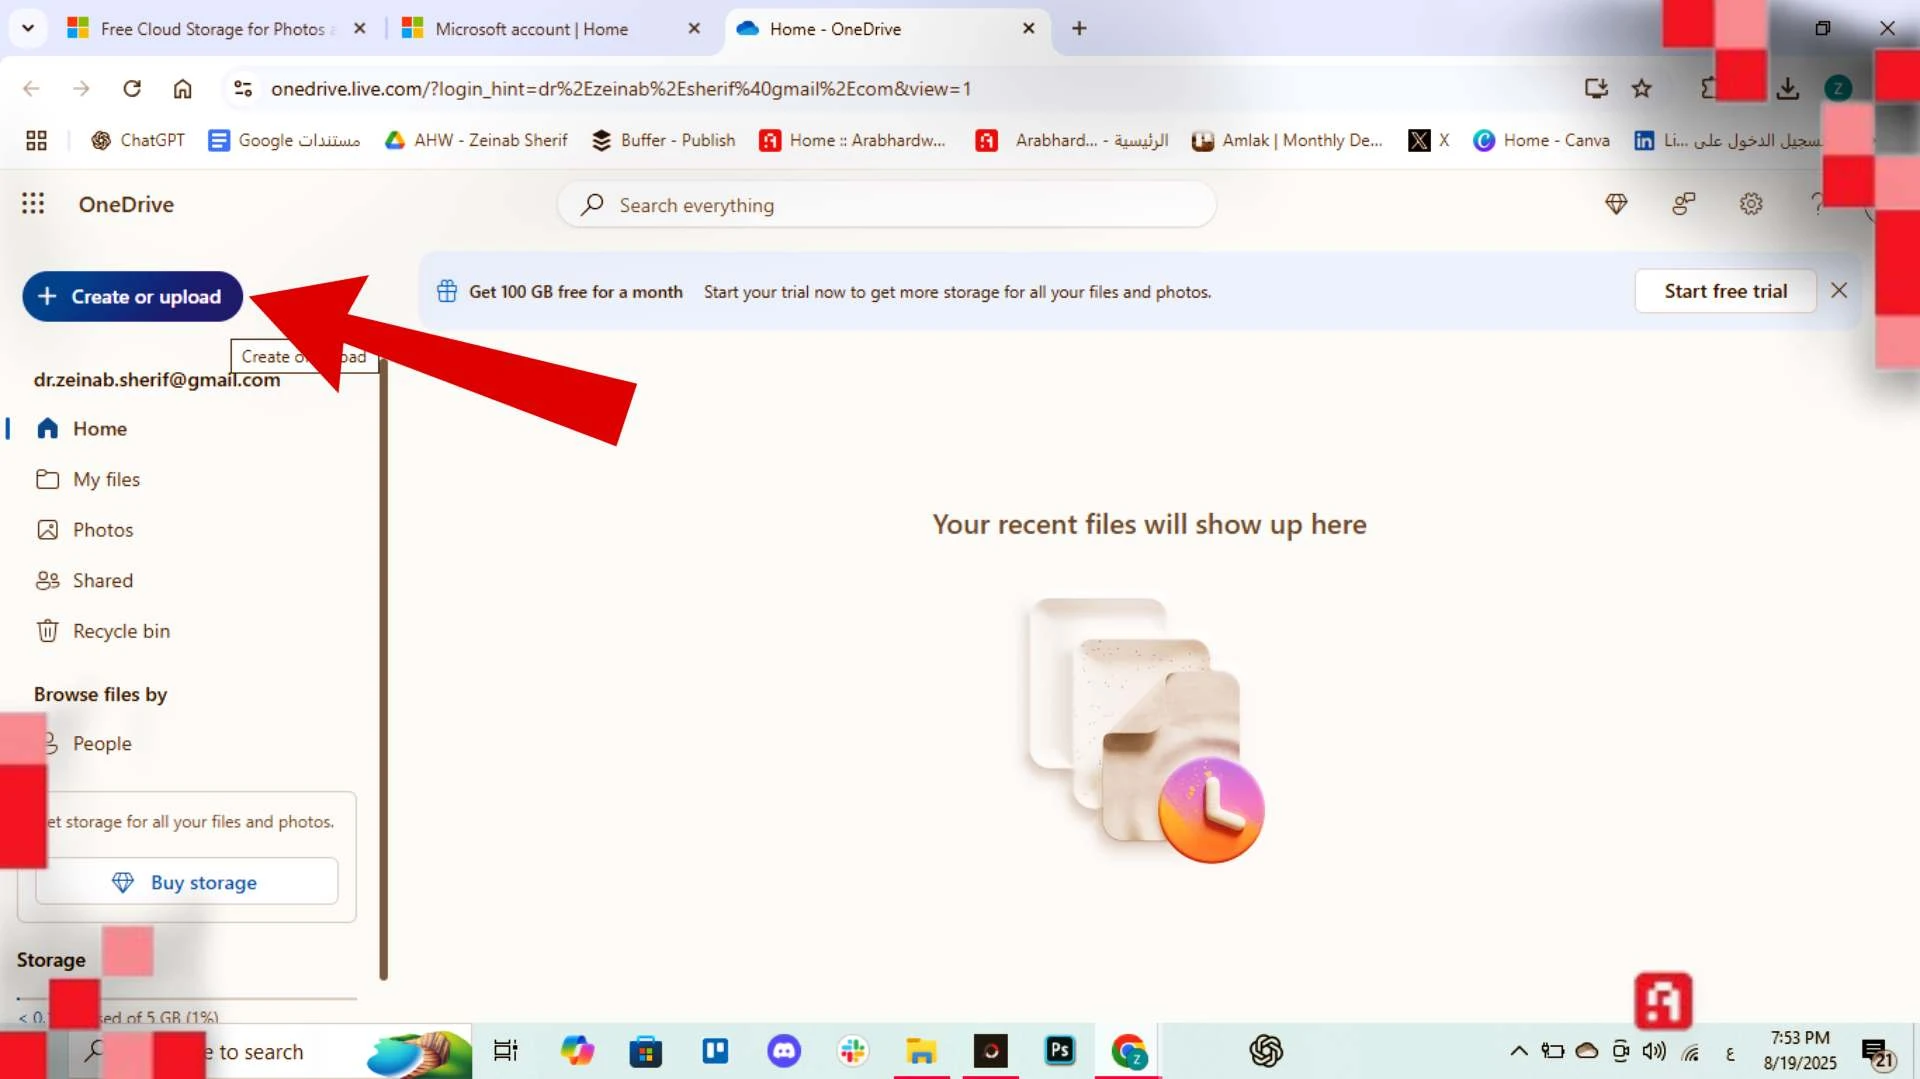Click the gift icon in promo banner
Image resolution: width=1920 pixels, height=1079 pixels.
click(447, 291)
